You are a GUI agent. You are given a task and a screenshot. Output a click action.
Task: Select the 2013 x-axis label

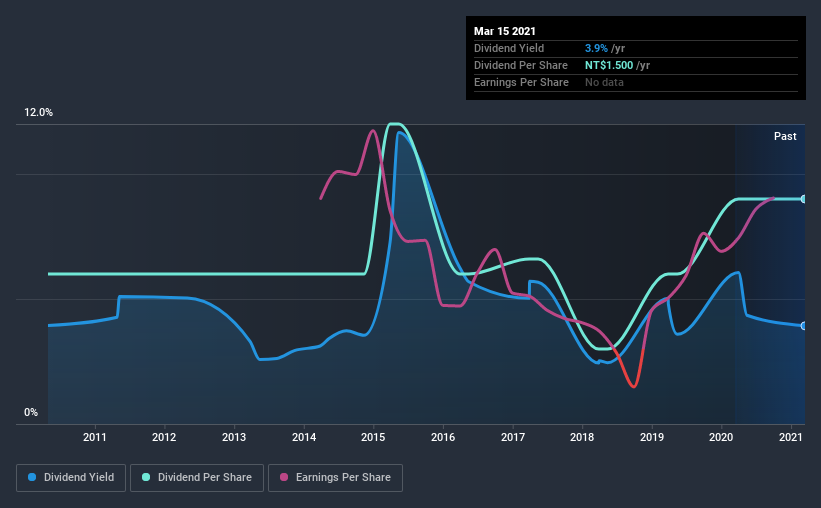pos(234,437)
